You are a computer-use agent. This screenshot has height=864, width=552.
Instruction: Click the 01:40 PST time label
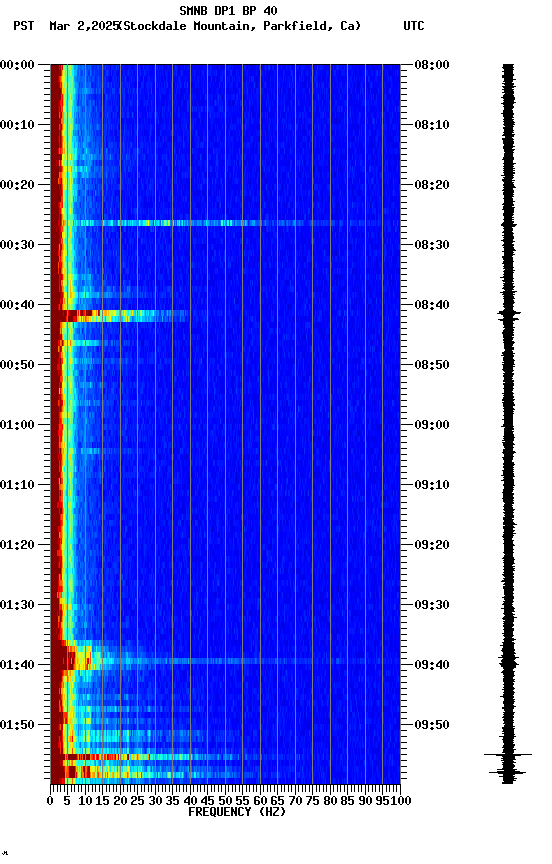pyautogui.click(x=17, y=665)
